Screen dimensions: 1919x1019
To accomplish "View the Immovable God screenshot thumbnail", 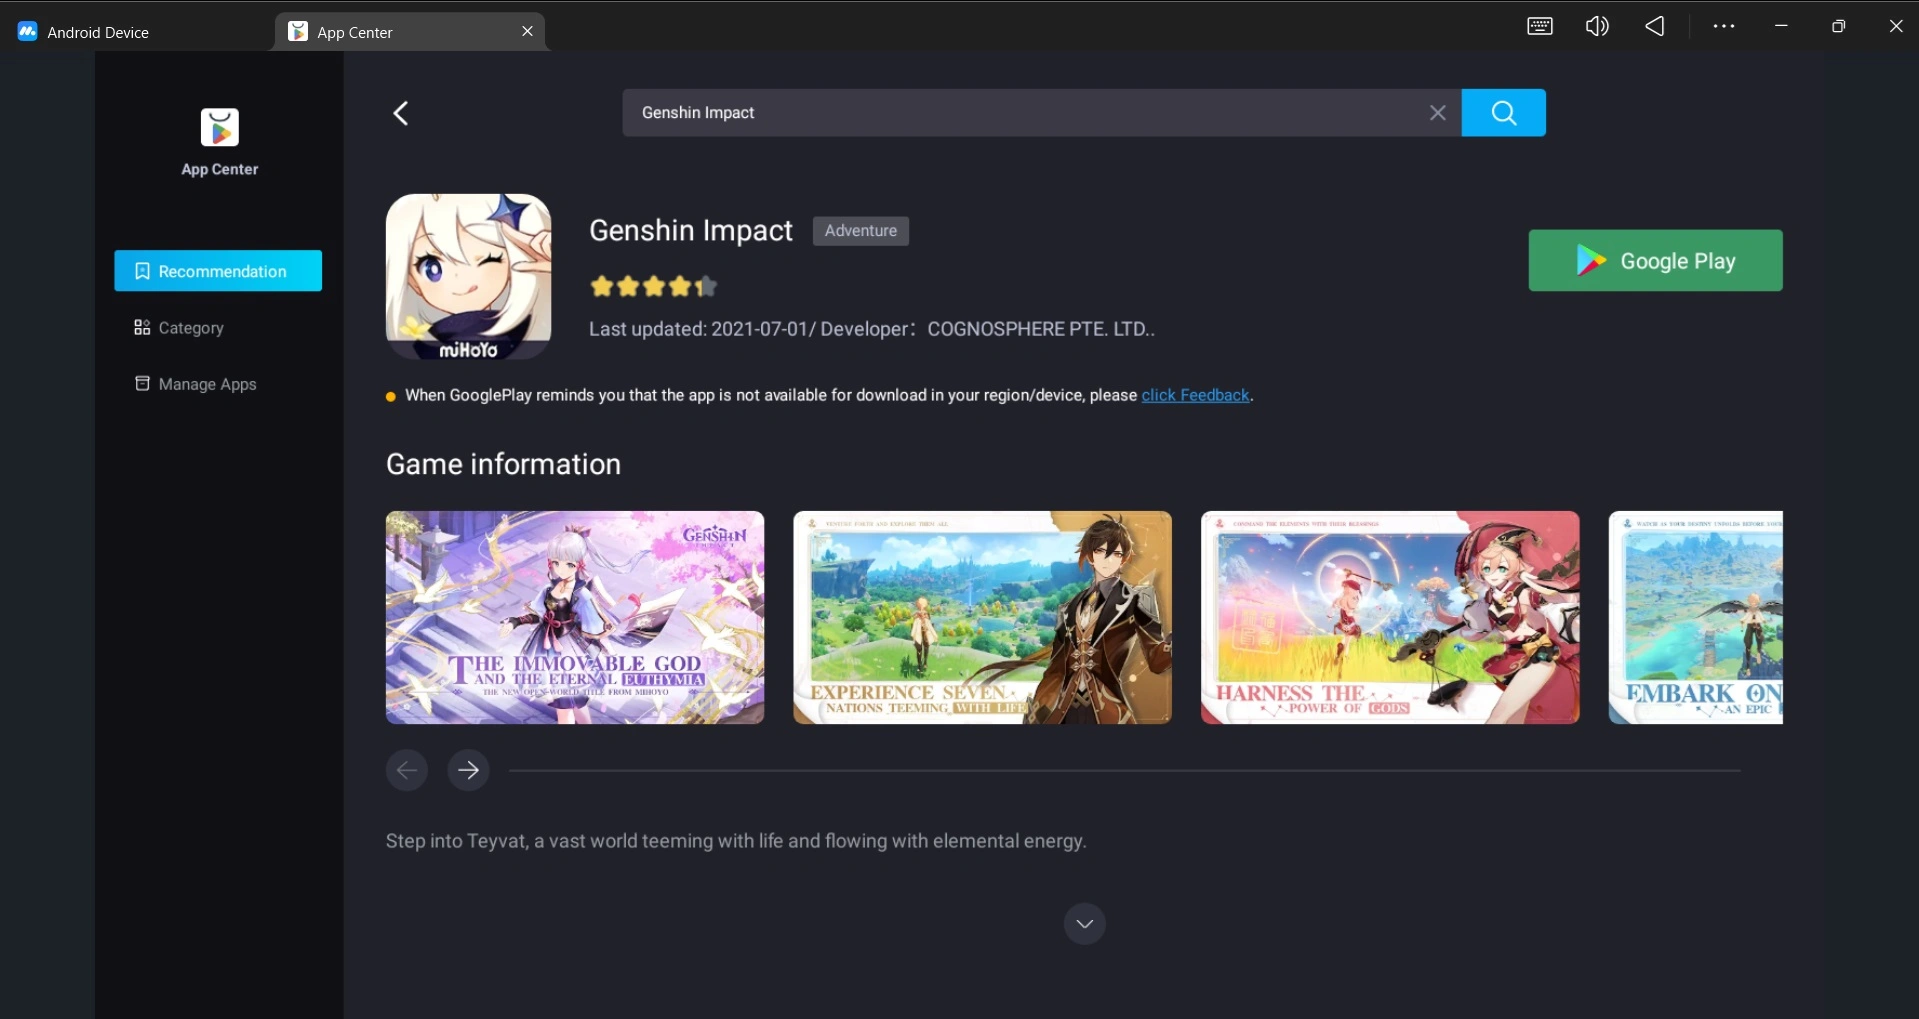I will 574,617.
